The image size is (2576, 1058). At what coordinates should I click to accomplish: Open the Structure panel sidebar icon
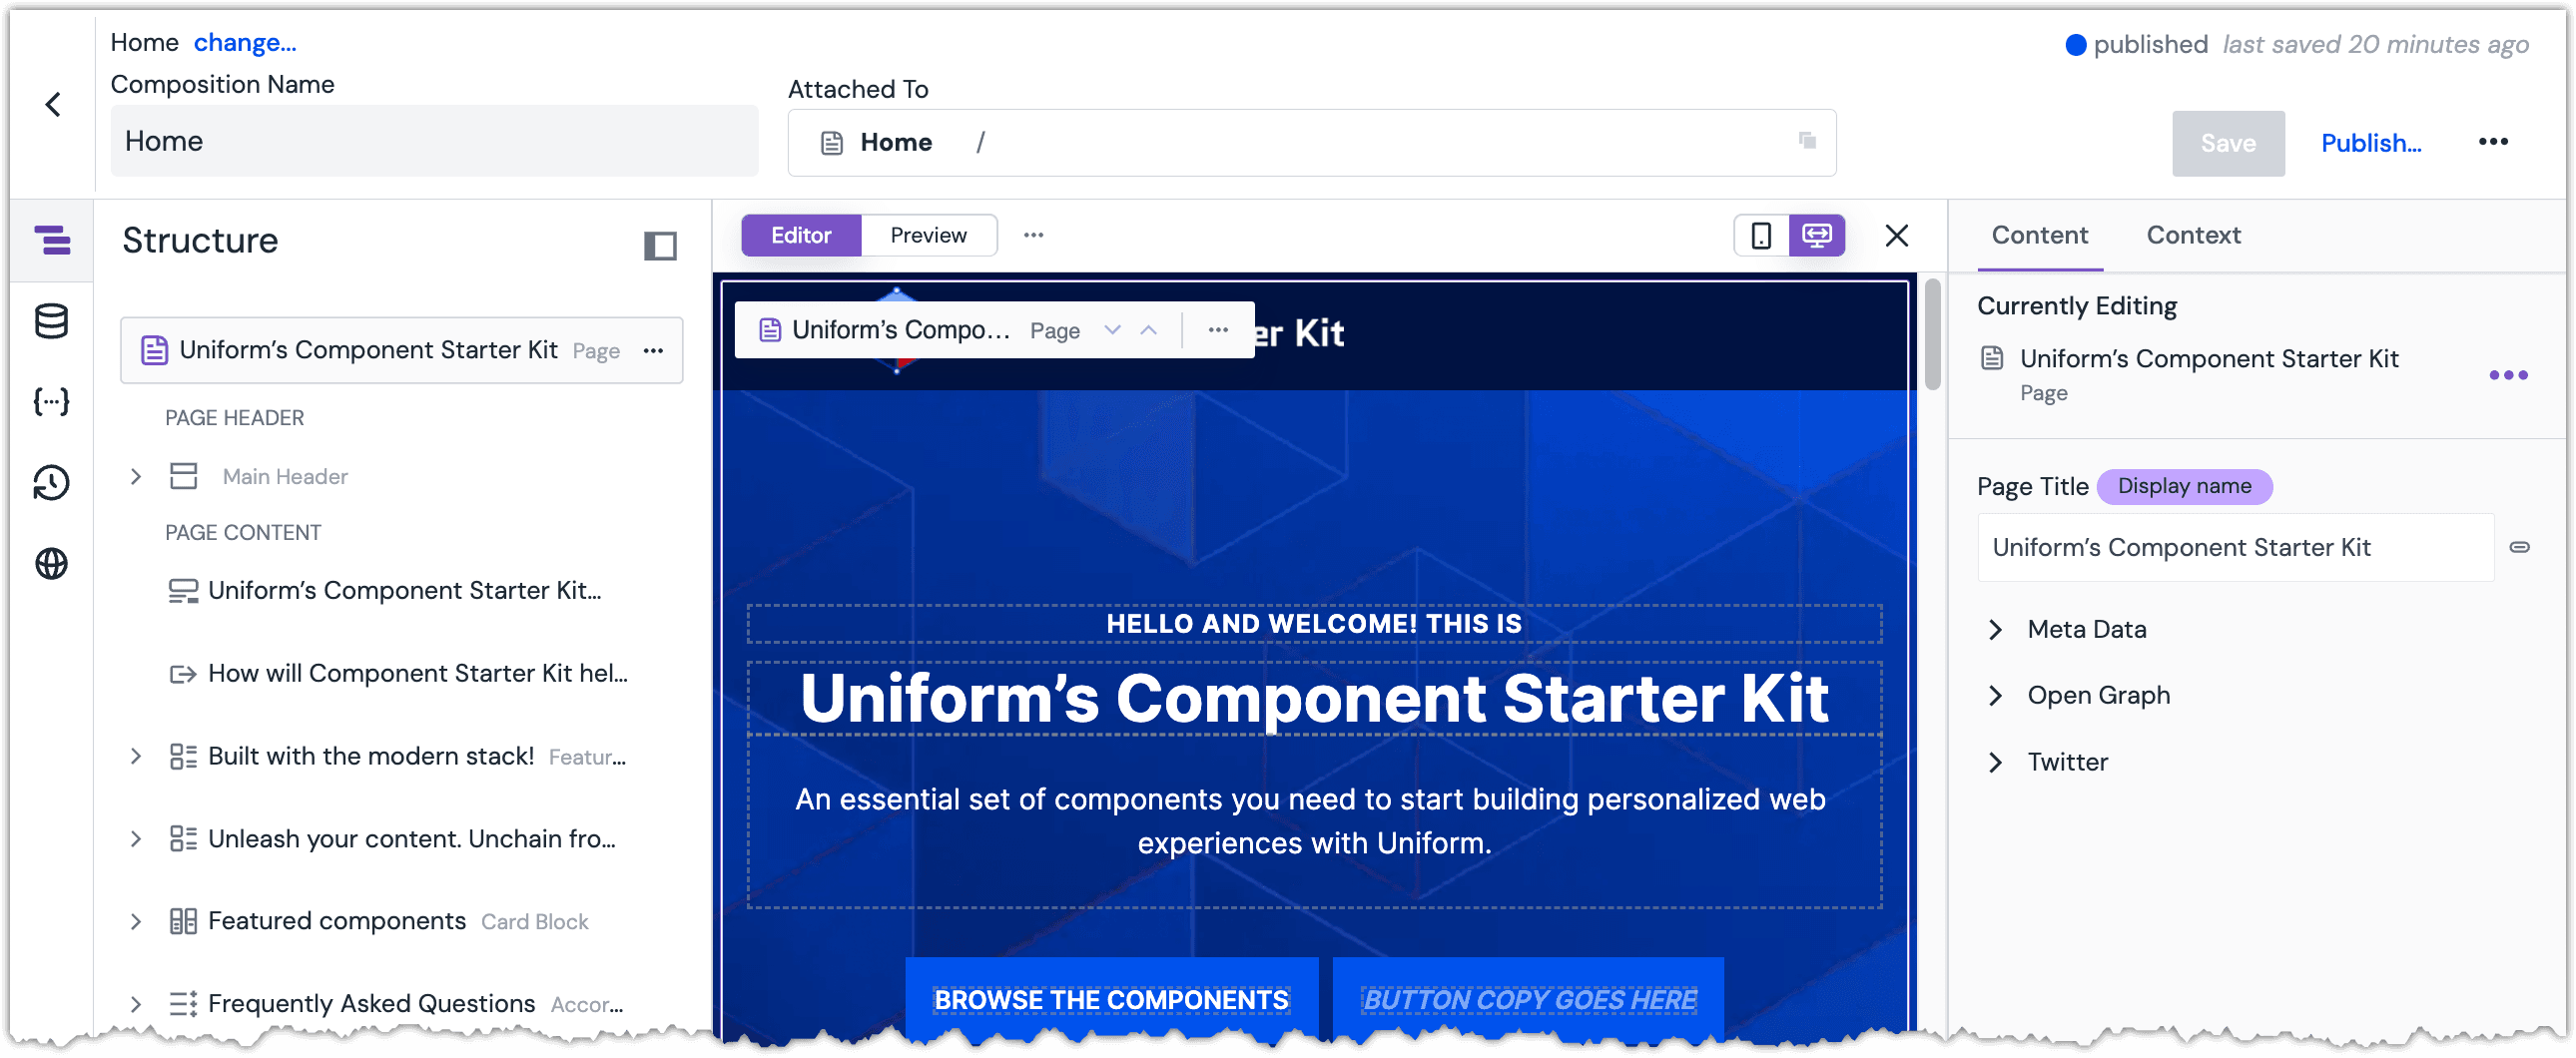[x=51, y=241]
